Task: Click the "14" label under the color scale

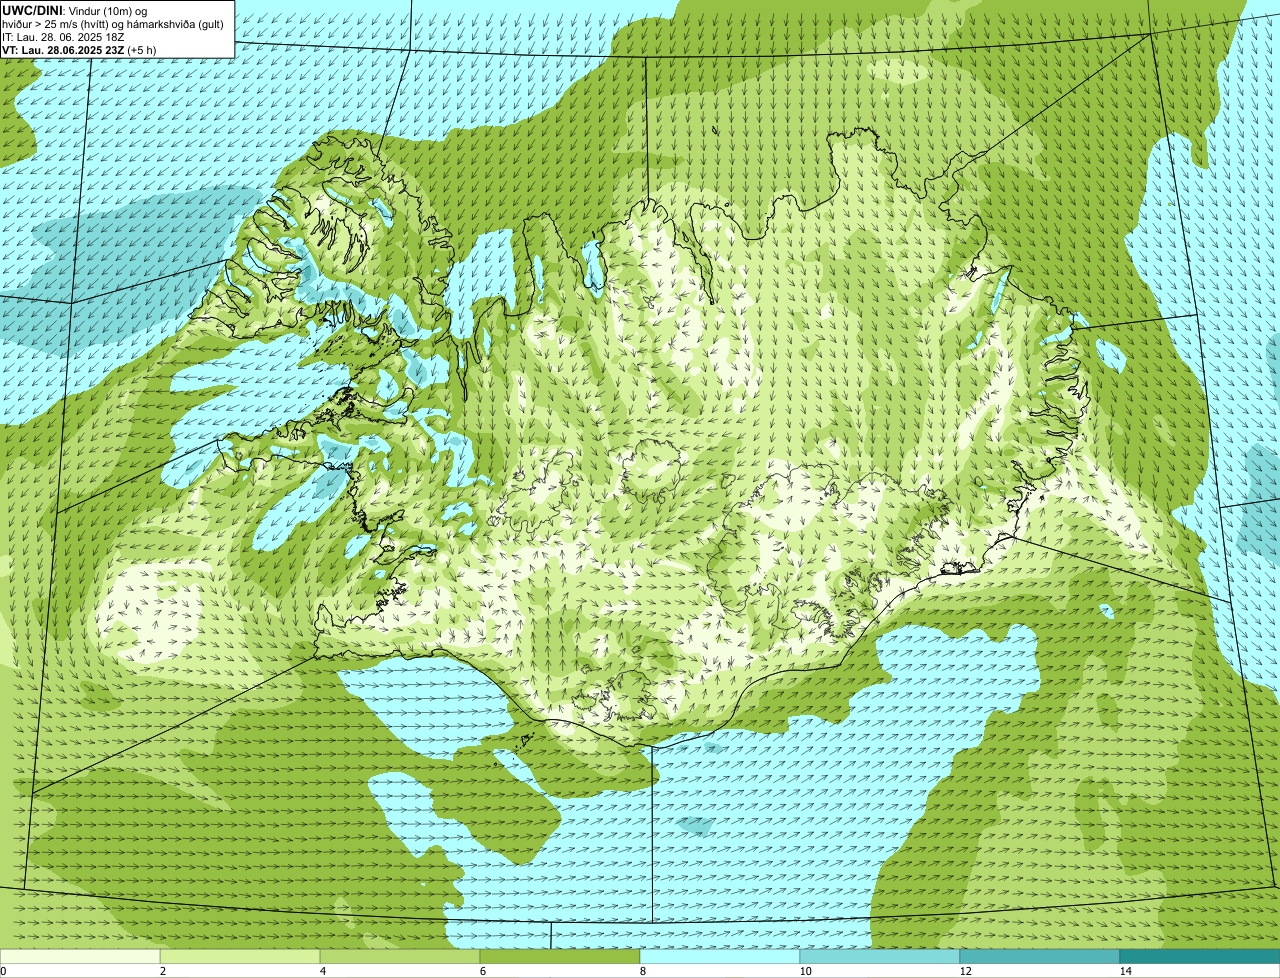Action: 1125,971
